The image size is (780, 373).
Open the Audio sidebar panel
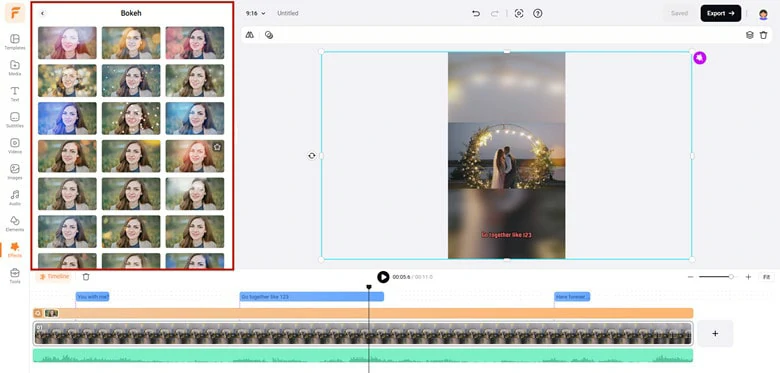coord(15,197)
